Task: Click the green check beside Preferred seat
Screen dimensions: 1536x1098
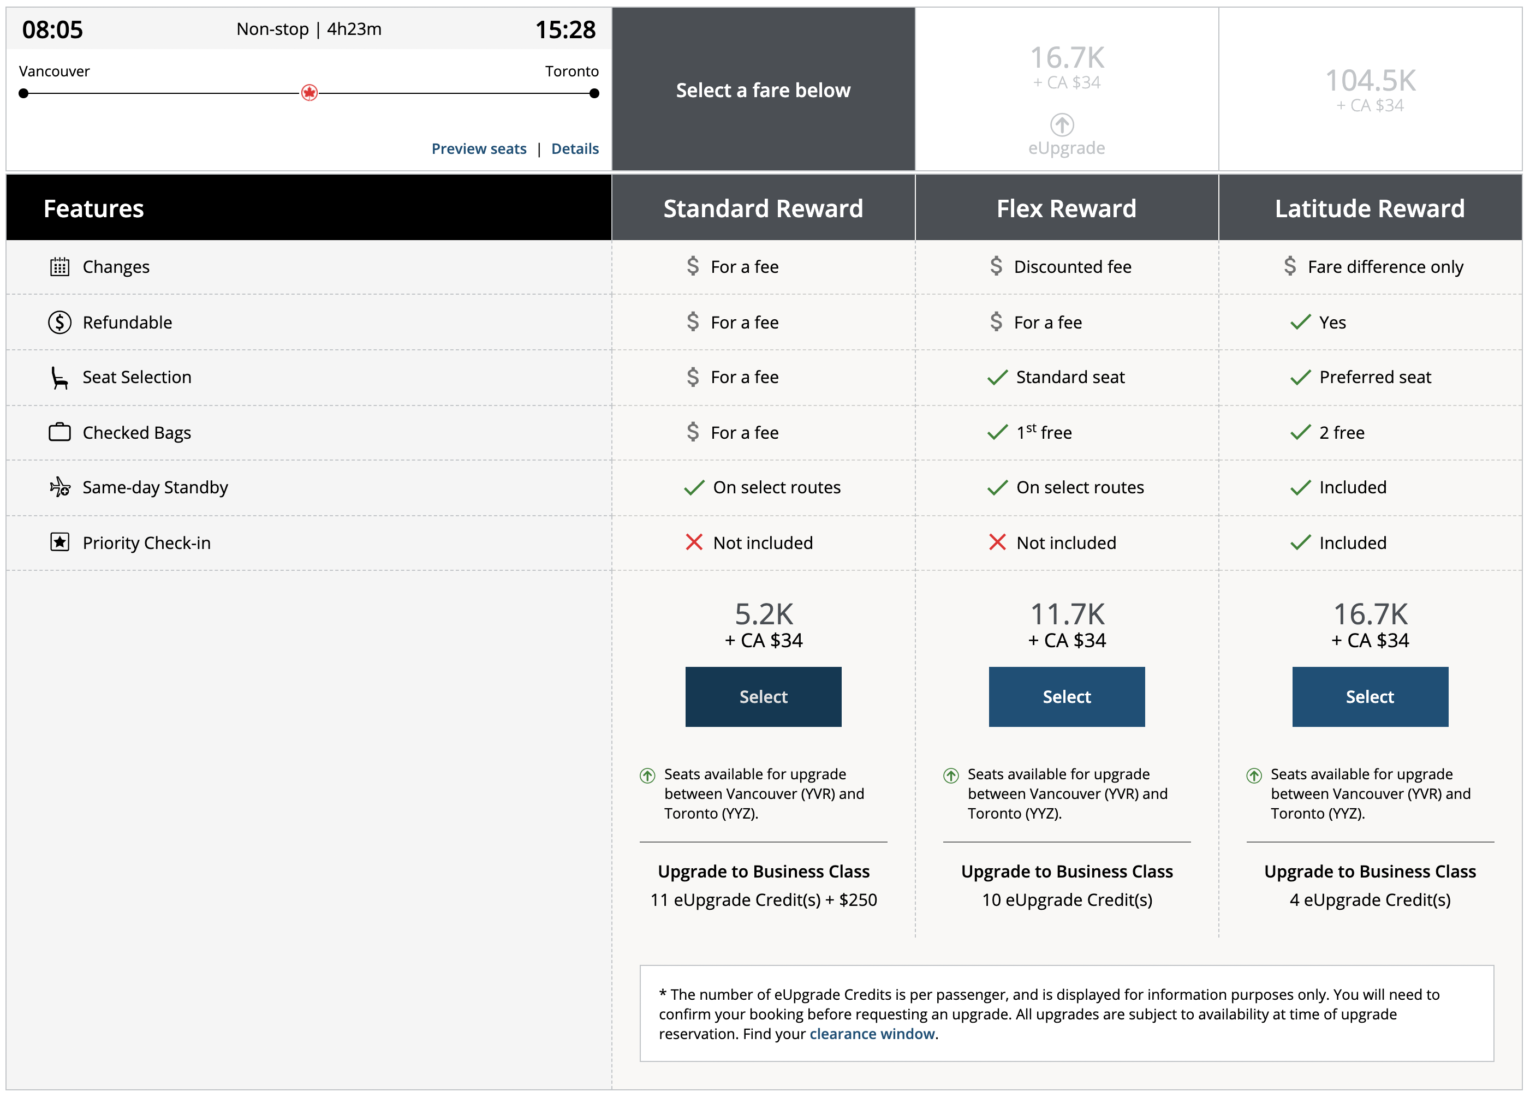Action: click(x=1301, y=377)
